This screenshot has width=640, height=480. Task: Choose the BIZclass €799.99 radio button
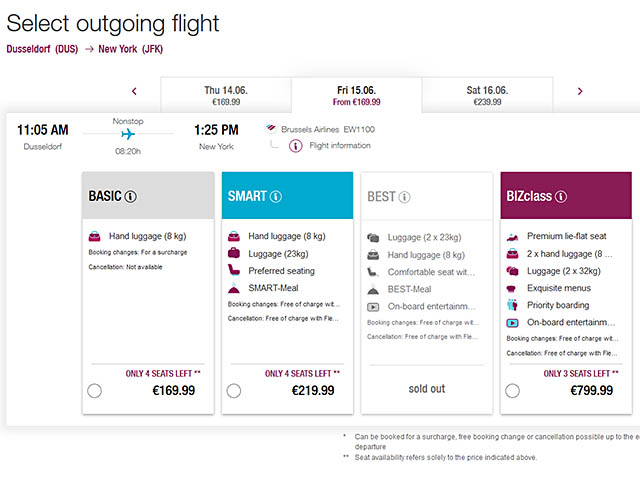coord(512,391)
